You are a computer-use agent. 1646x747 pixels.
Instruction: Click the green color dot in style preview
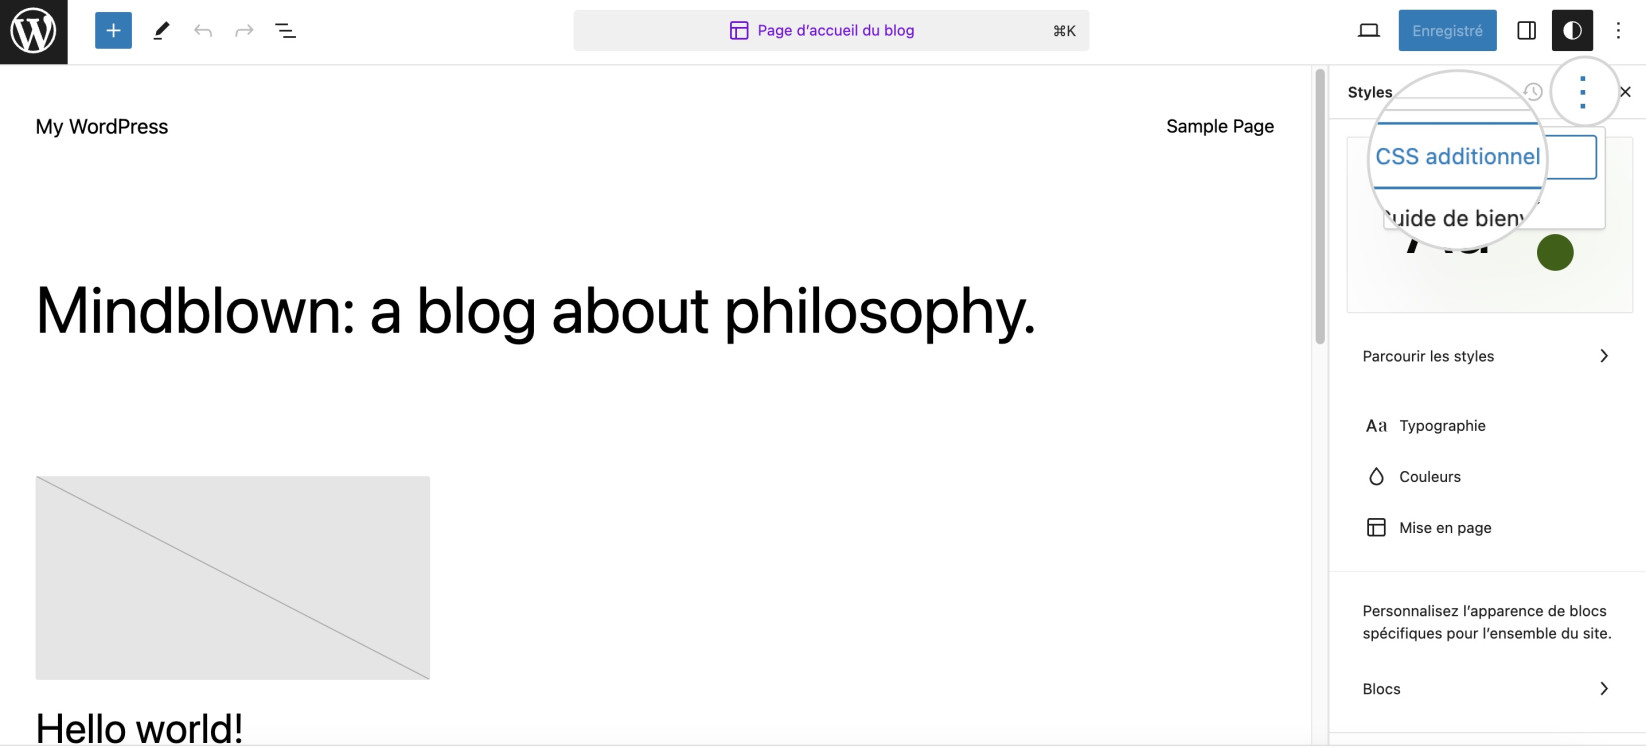coord(1555,252)
